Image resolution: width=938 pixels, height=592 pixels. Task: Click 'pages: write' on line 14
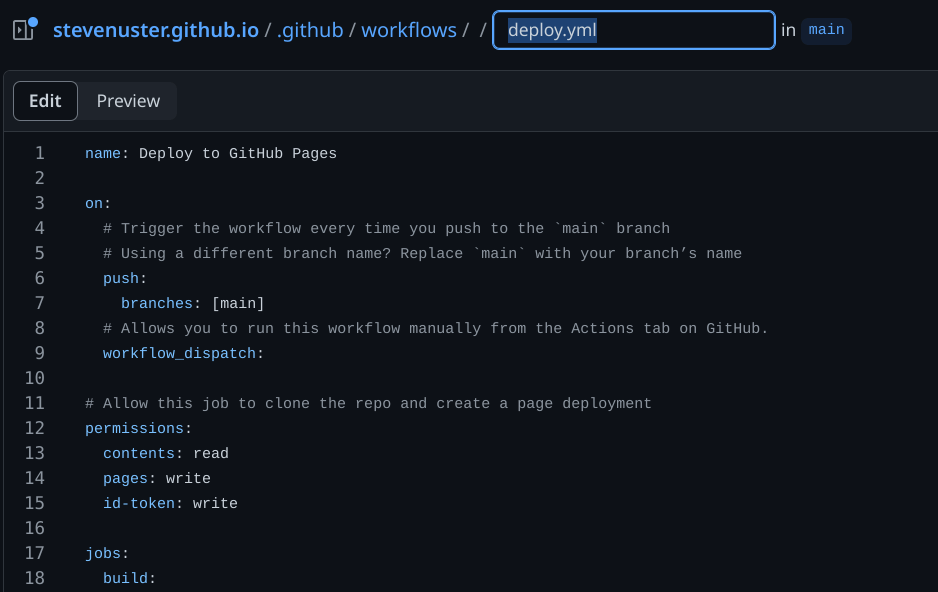(157, 479)
